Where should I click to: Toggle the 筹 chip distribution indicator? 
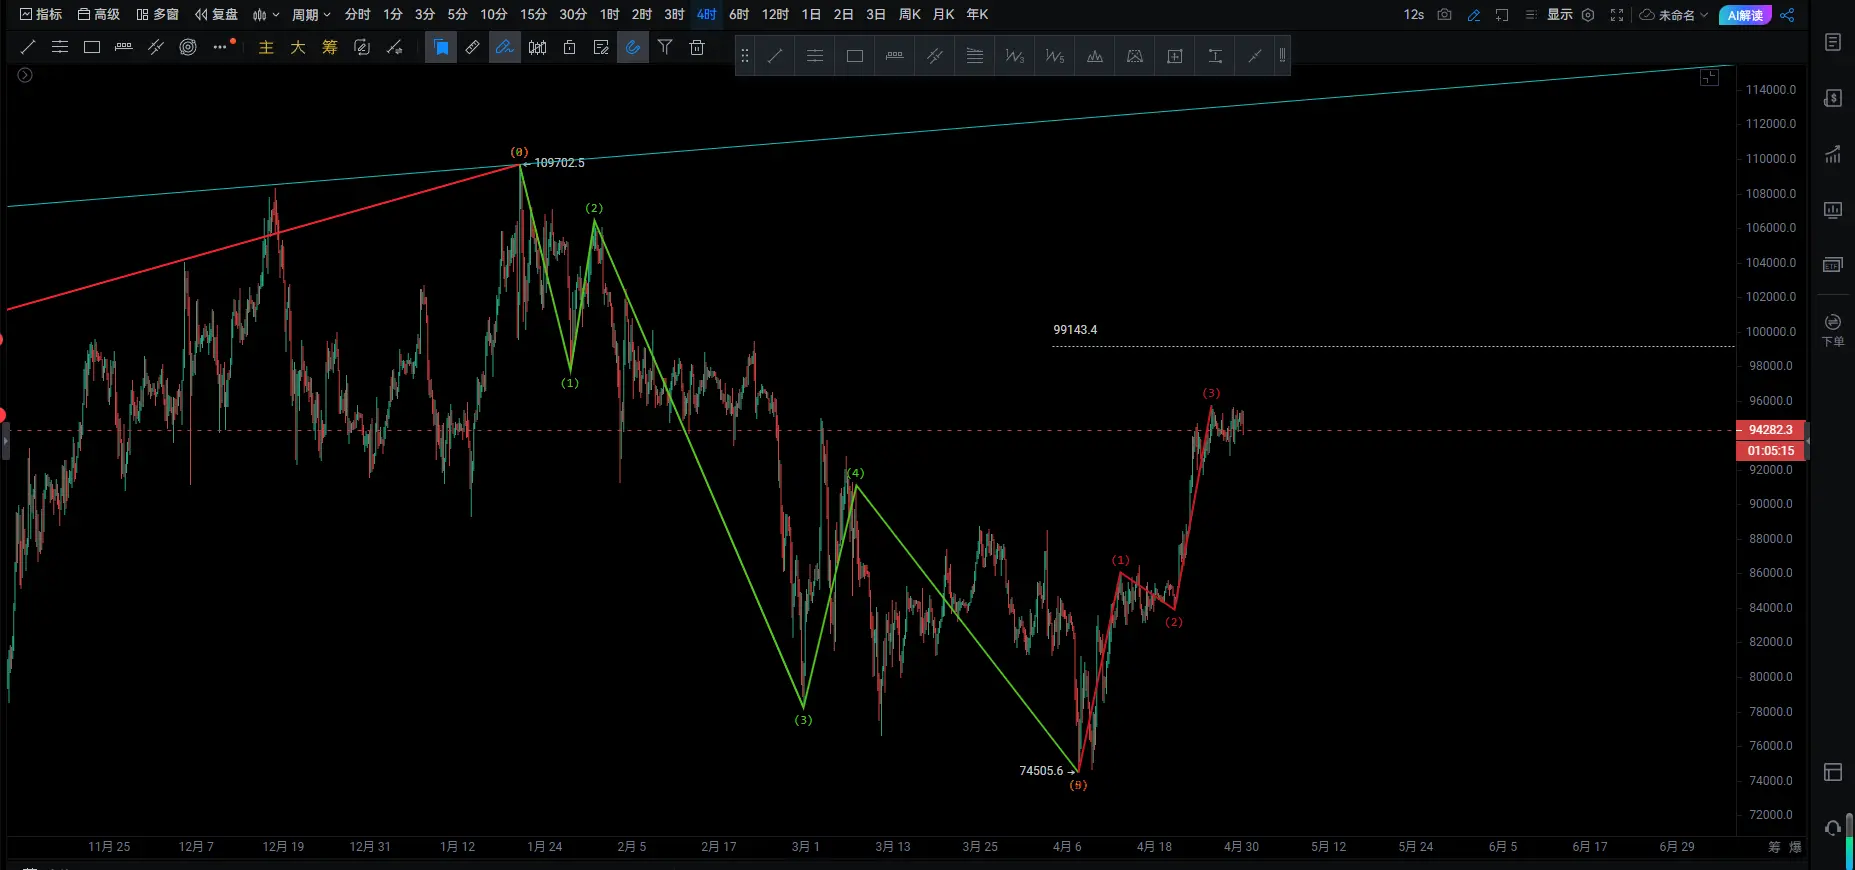330,47
